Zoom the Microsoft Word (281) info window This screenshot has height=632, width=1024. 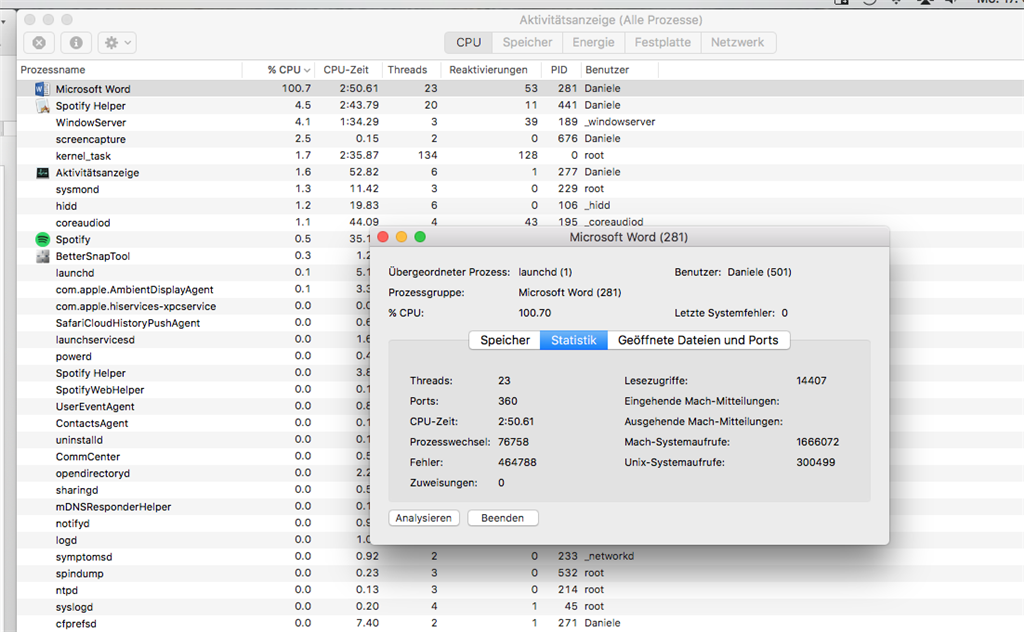click(x=420, y=237)
